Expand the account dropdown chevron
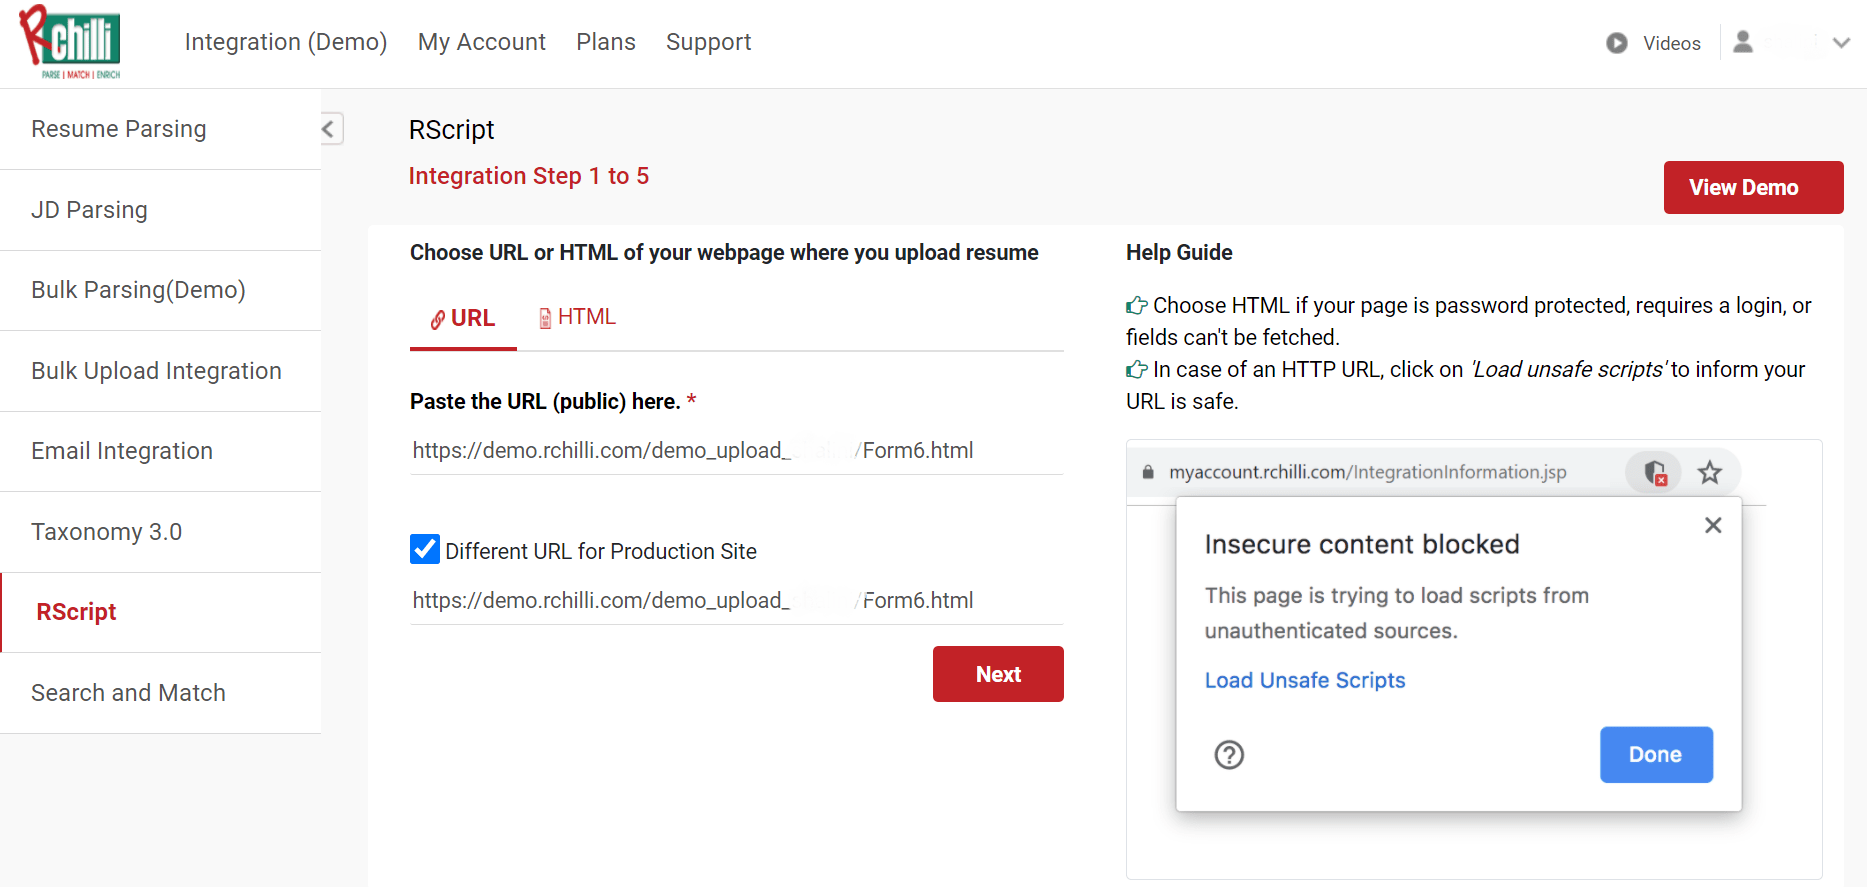 click(x=1841, y=43)
